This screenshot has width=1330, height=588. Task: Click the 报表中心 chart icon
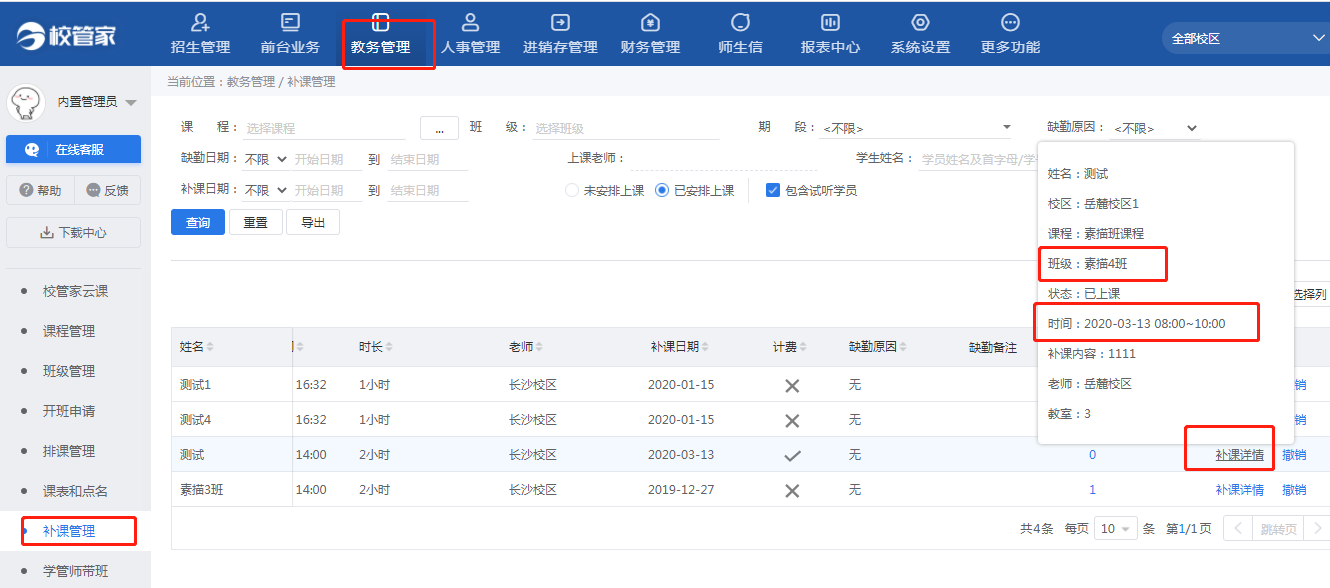[830, 22]
